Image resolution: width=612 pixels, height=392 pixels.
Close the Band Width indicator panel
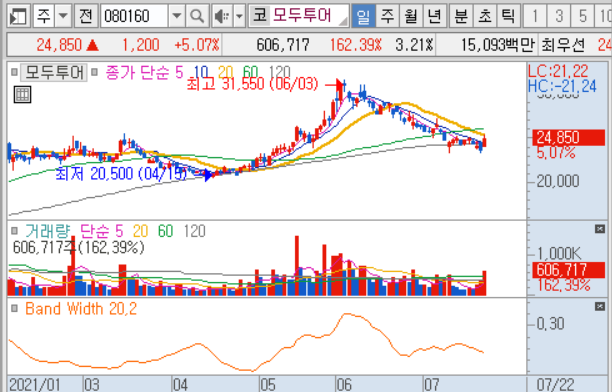coord(600,306)
